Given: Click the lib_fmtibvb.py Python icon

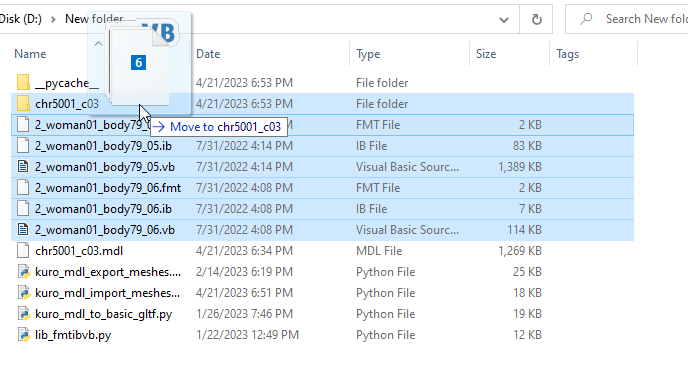Looking at the screenshot, I should (x=23, y=335).
